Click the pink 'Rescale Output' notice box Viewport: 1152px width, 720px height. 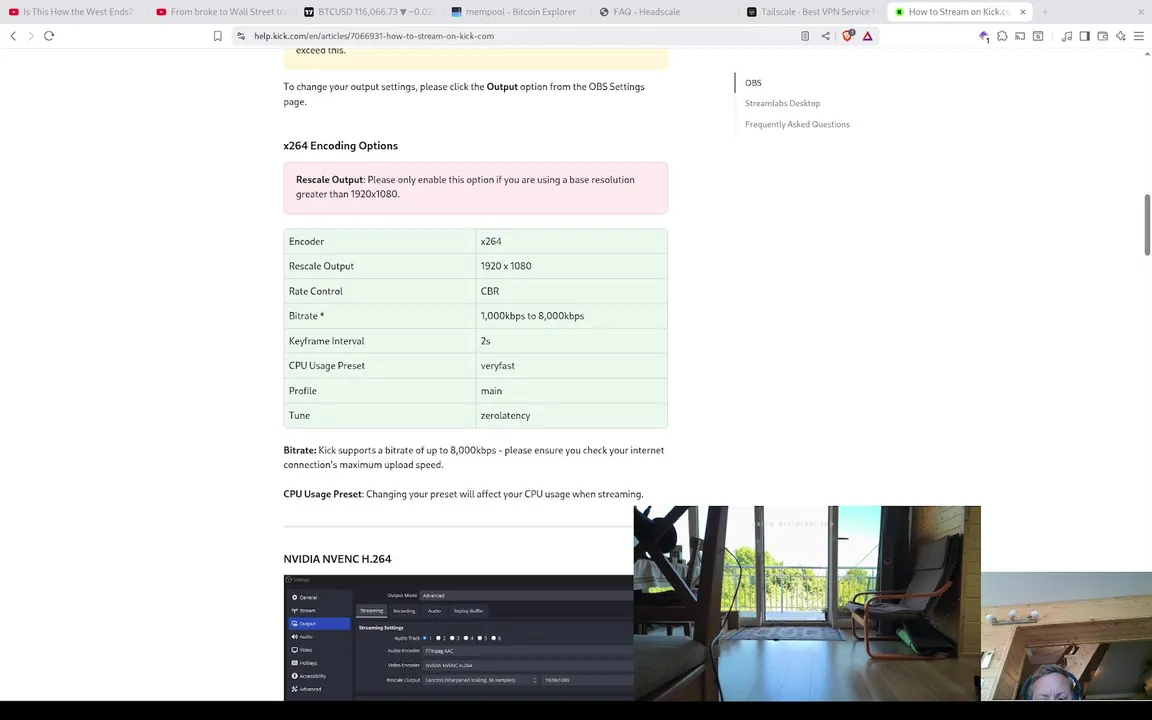[x=475, y=188]
